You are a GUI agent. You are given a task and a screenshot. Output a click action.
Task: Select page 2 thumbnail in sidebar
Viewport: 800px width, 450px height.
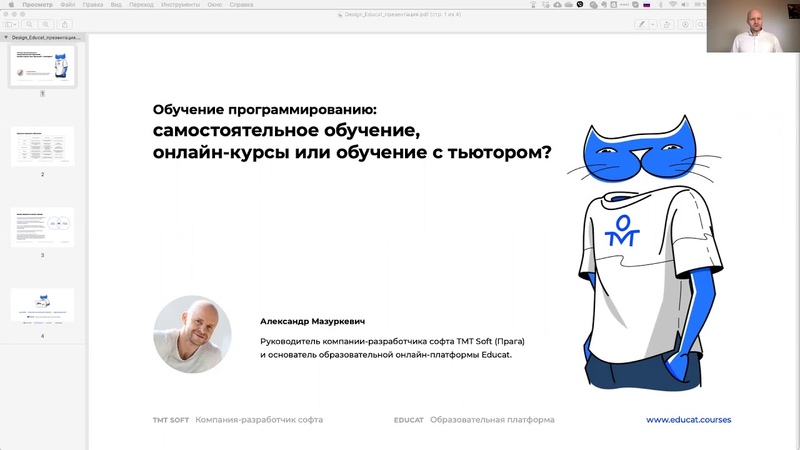42,146
